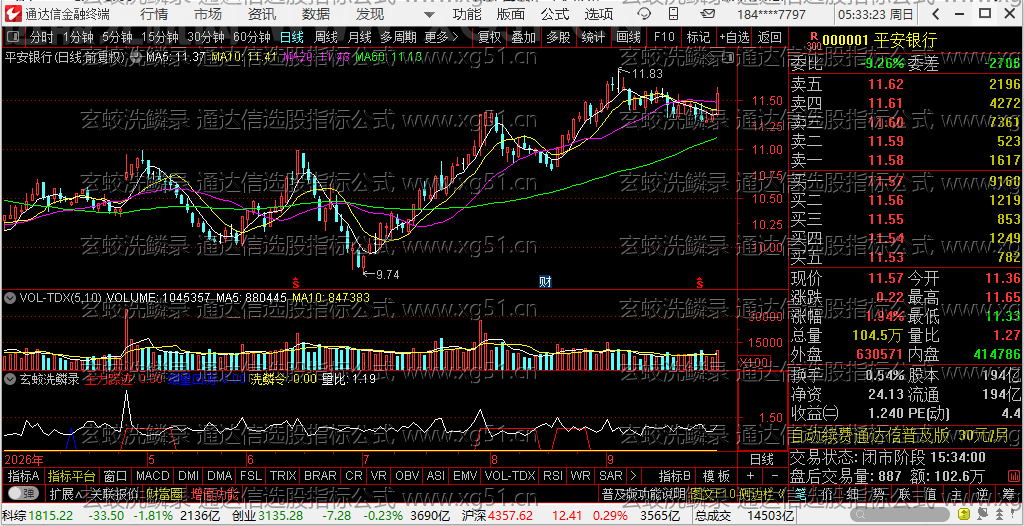Click the 统计 statistics button
Screen dimensions: 1024x526
(593, 37)
